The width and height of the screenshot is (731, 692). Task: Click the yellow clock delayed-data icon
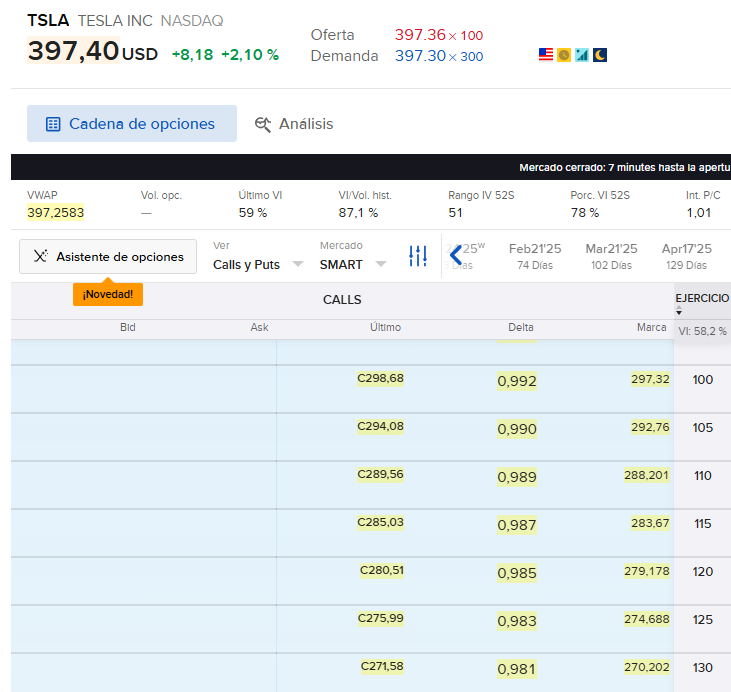564,55
